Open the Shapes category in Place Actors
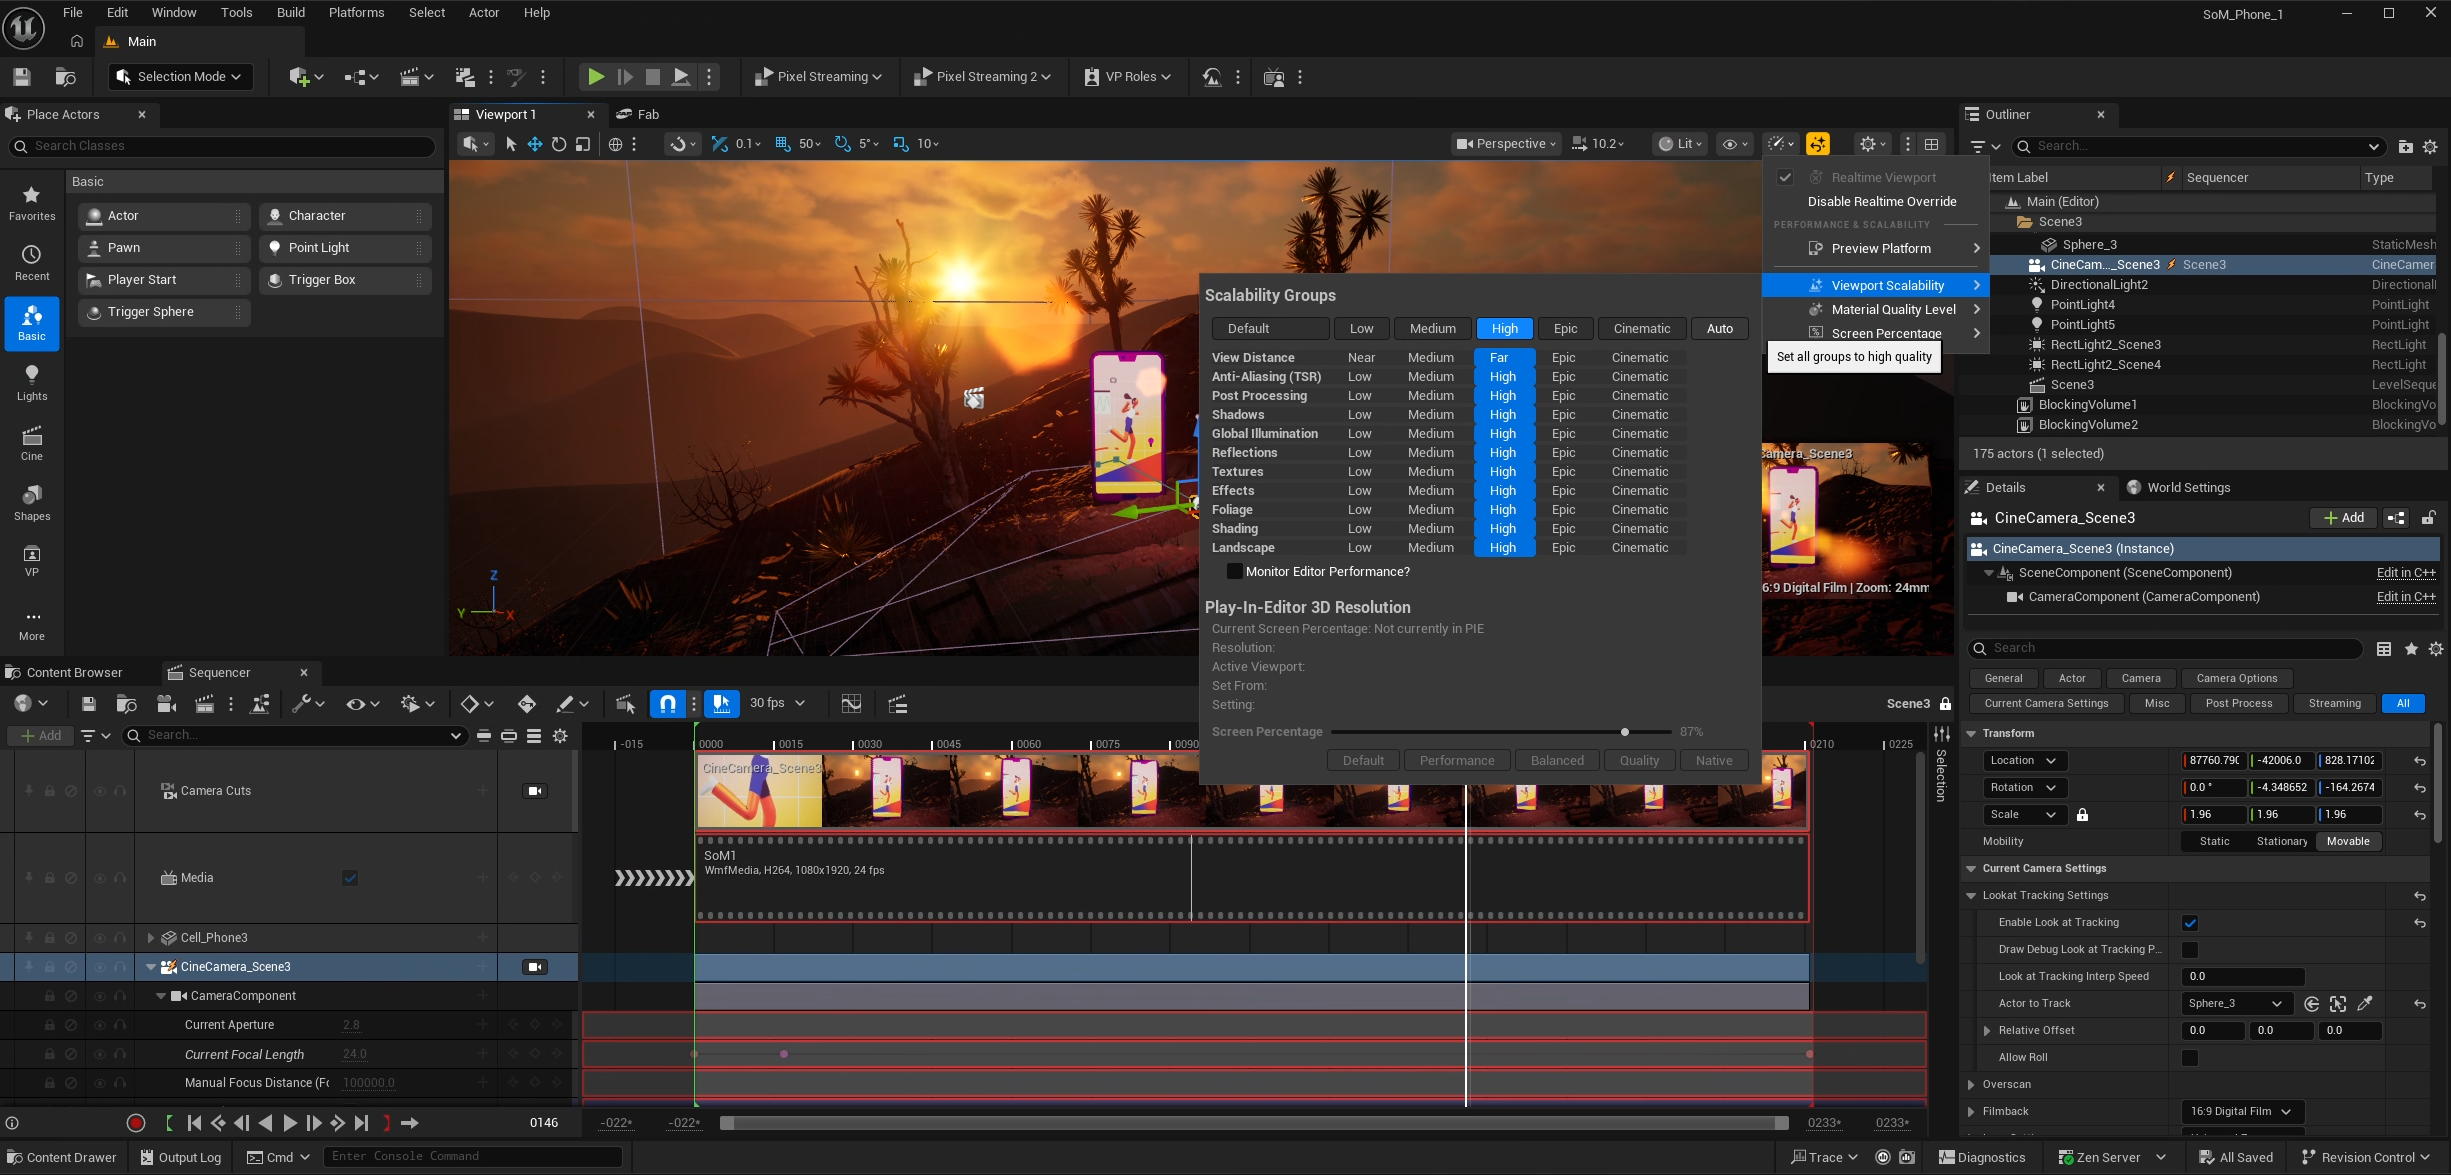Screen dimensions: 2451x1175 32,503
